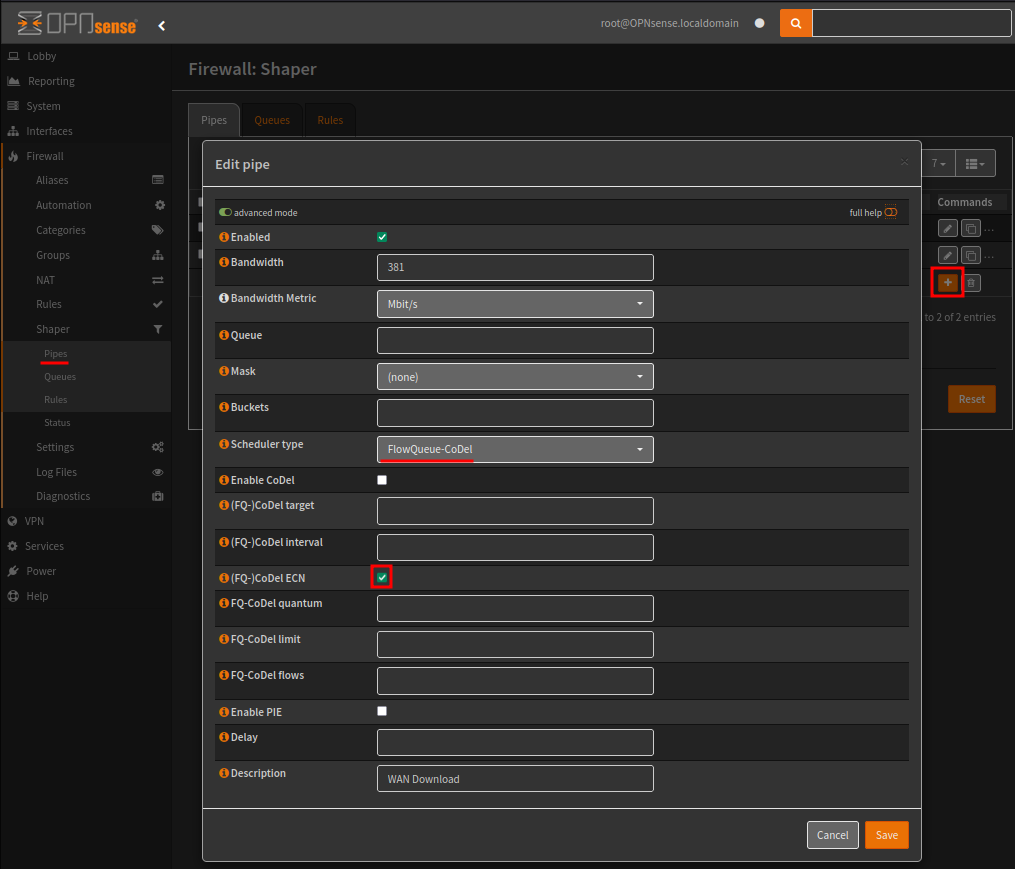Add a new pipe with the plus icon
The width and height of the screenshot is (1015, 869).
tap(948, 282)
